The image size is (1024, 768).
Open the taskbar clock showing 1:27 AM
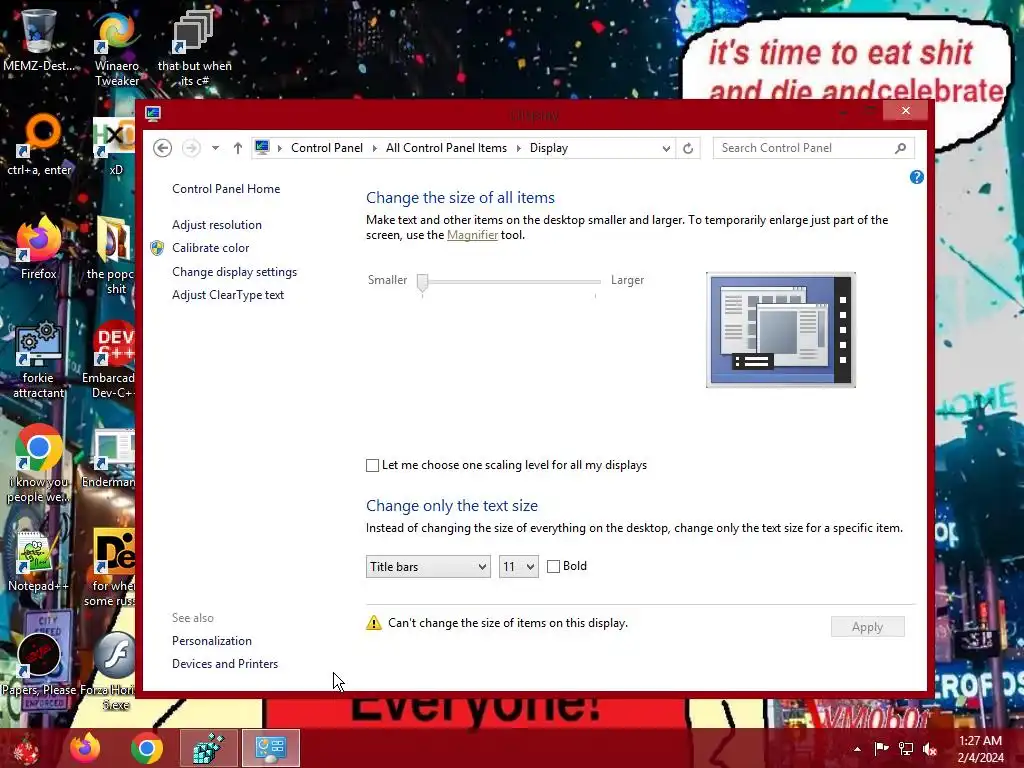(x=980, y=748)
